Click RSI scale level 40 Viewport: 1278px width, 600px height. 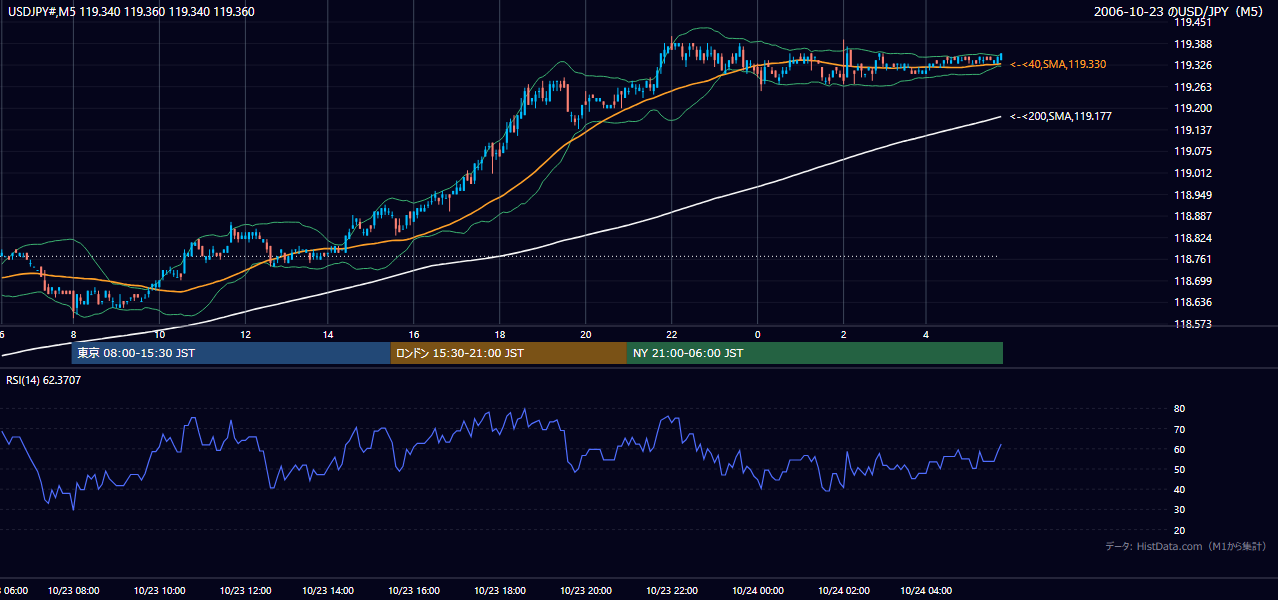pos(1179,490)
